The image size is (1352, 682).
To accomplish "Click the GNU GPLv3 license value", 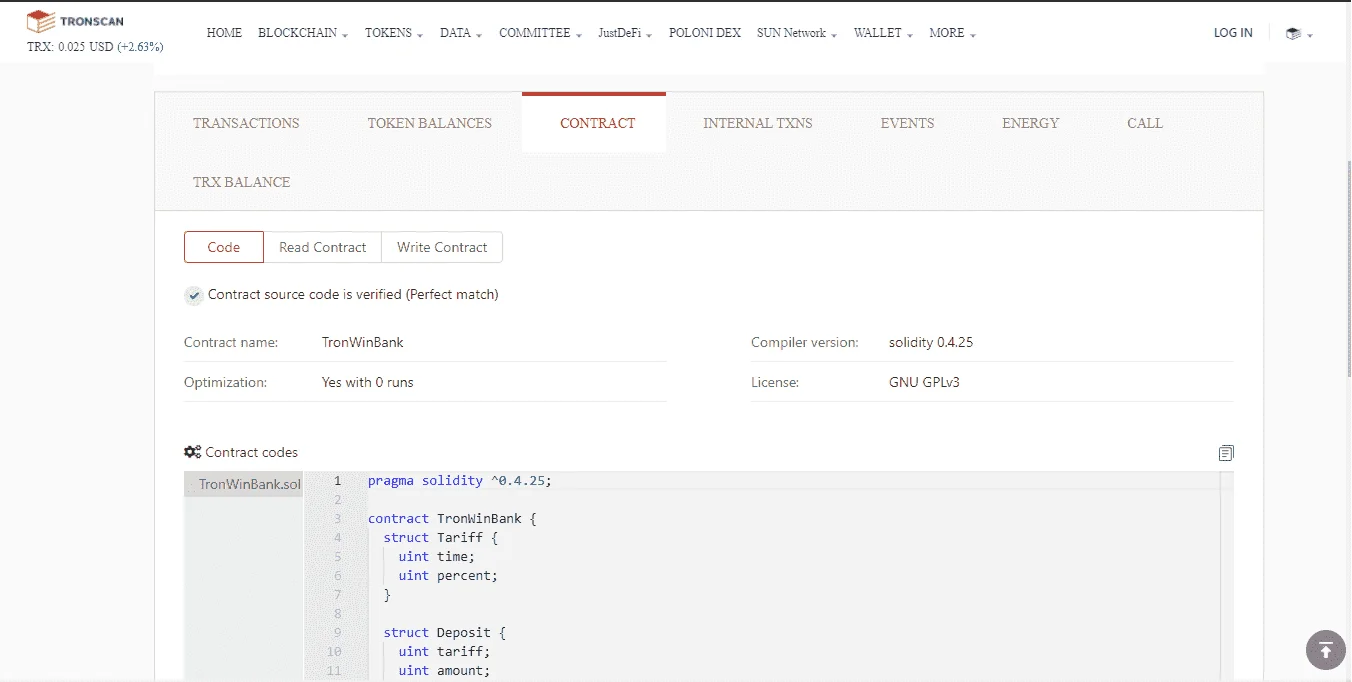I will 924,382.
